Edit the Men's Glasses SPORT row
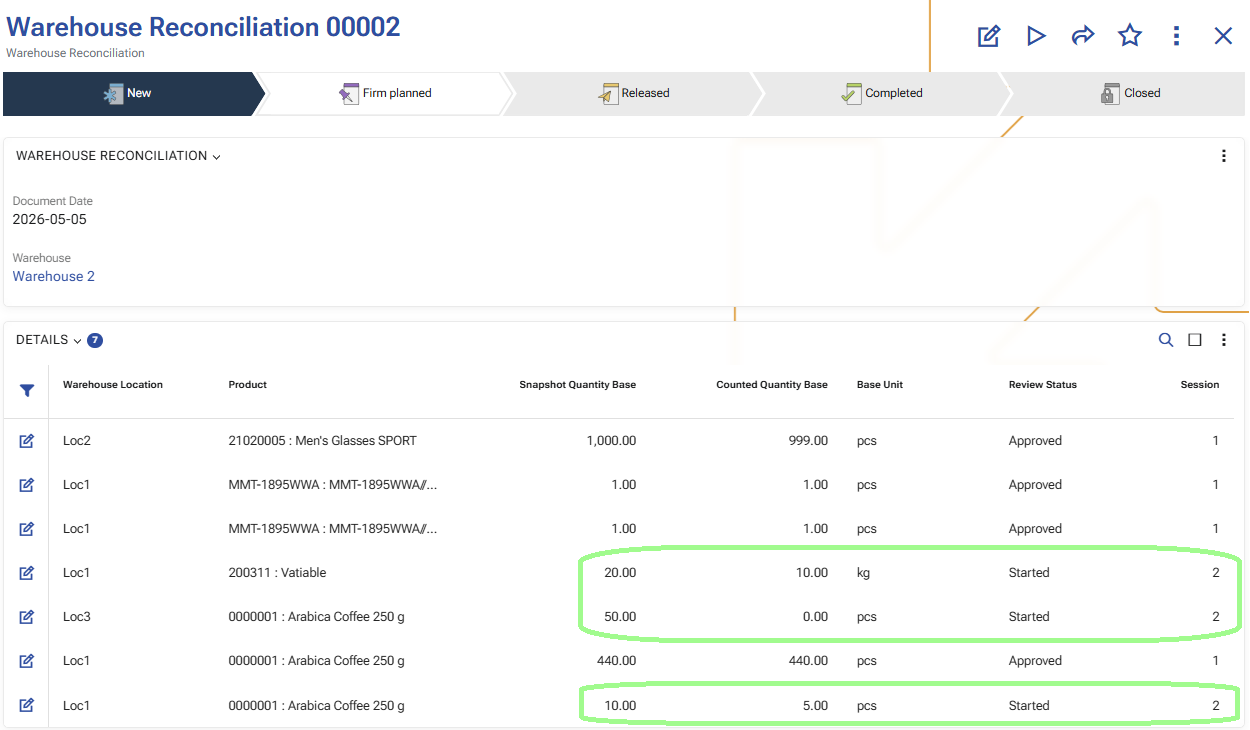 27,441
